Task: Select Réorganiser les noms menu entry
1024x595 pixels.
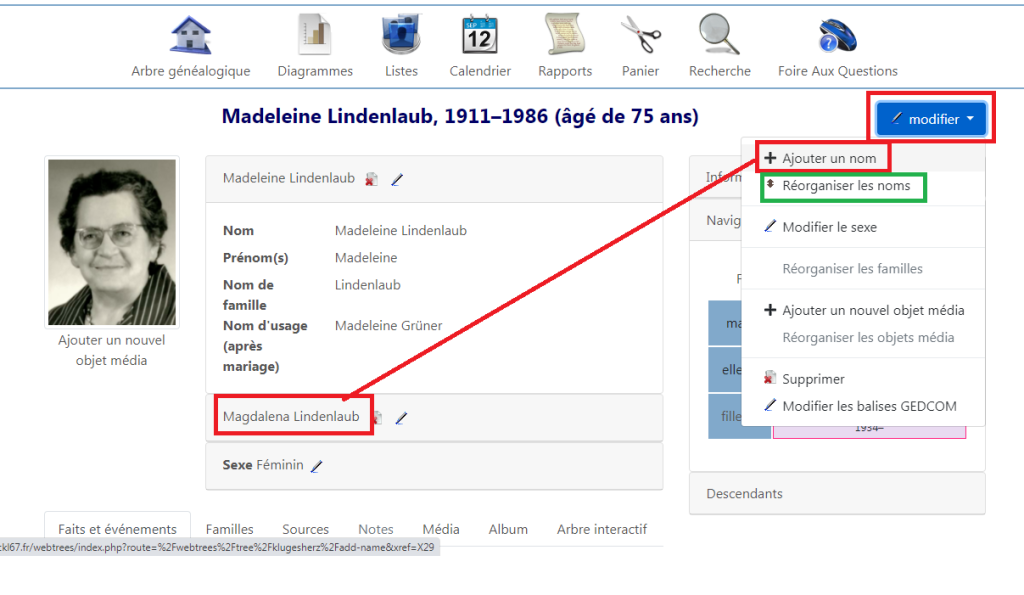Action: click(x=845, y=186)
